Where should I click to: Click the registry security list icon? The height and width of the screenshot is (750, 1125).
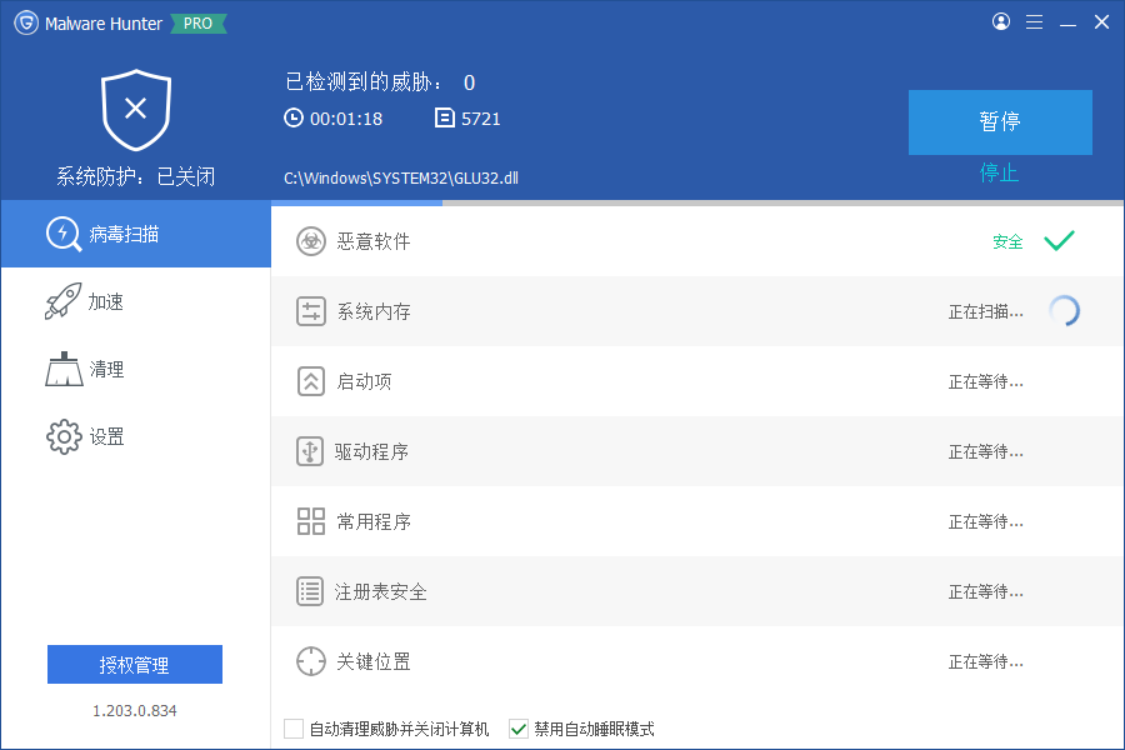point(310,591)
